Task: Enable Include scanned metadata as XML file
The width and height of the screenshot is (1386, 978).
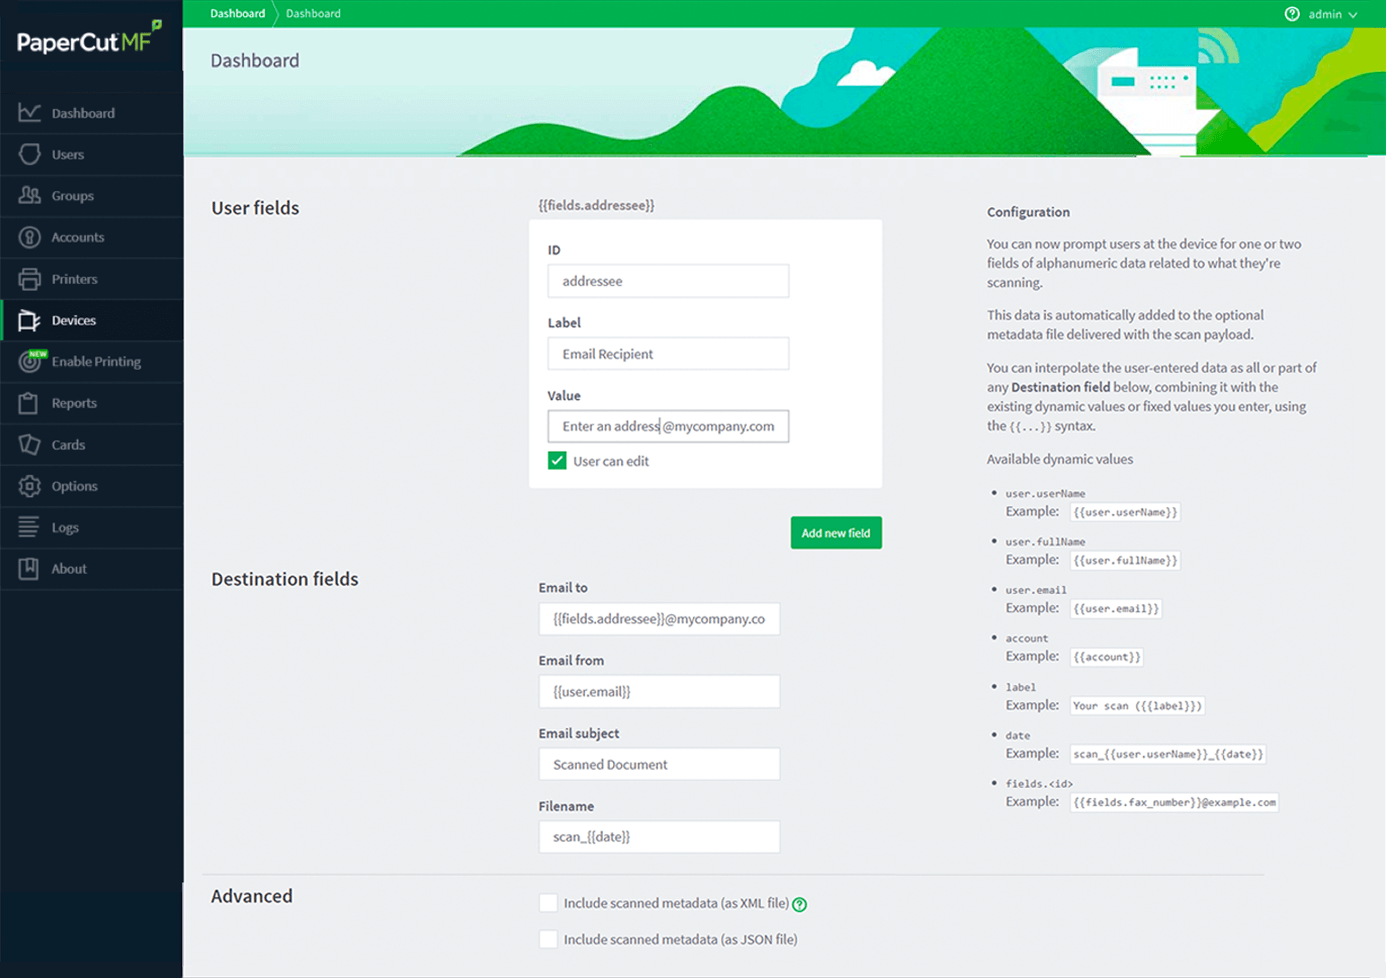Action: click(548, 903)
